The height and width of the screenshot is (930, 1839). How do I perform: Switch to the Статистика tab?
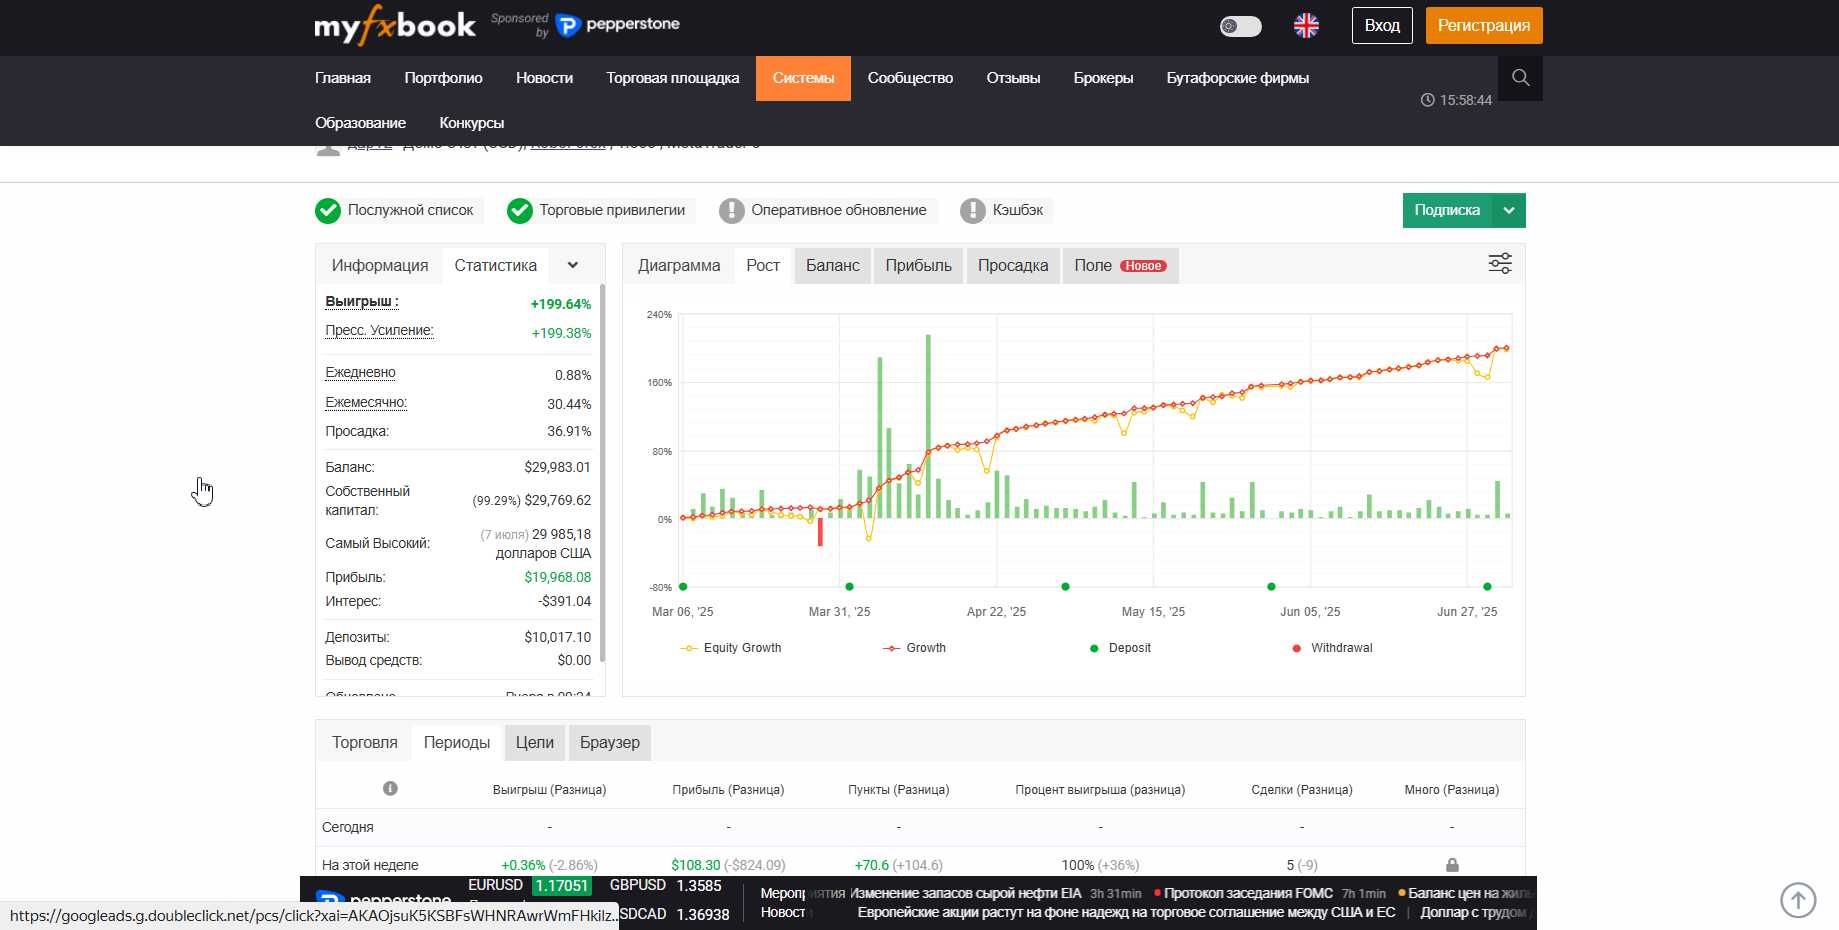(x=495, y=265)
